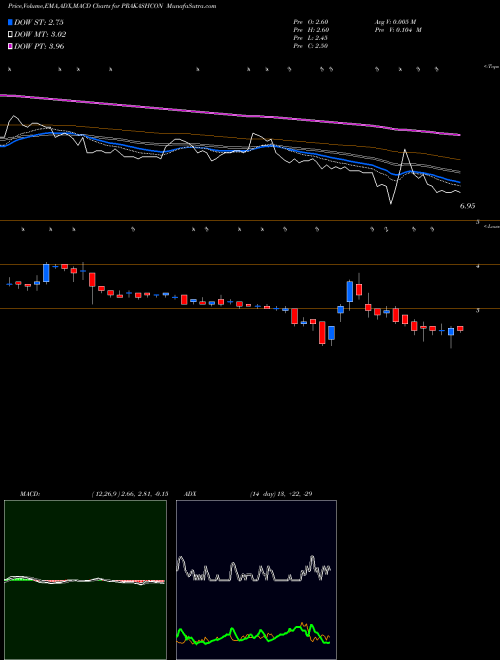Click the 'MACD:' panel heading
Screen dimensions: 500x660
(x=30, y=494)
